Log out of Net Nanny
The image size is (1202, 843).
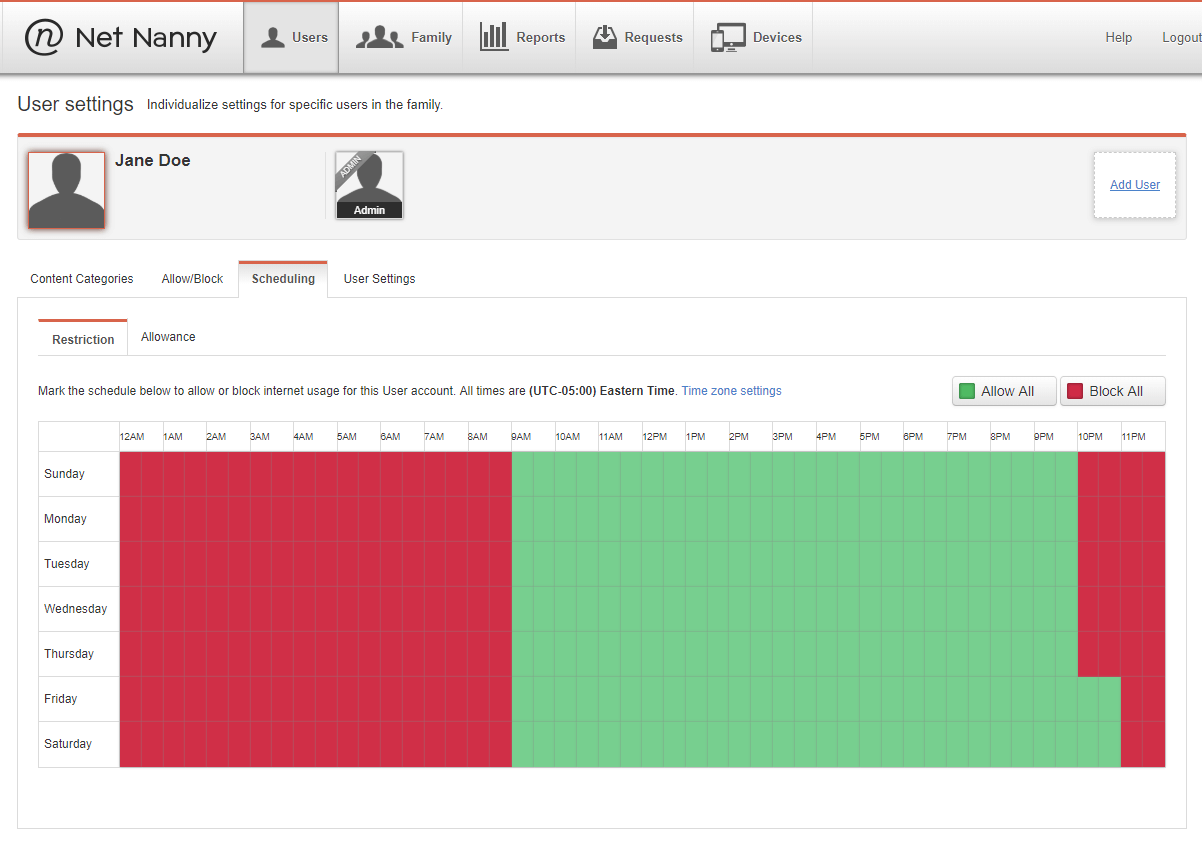point(1182,38)
